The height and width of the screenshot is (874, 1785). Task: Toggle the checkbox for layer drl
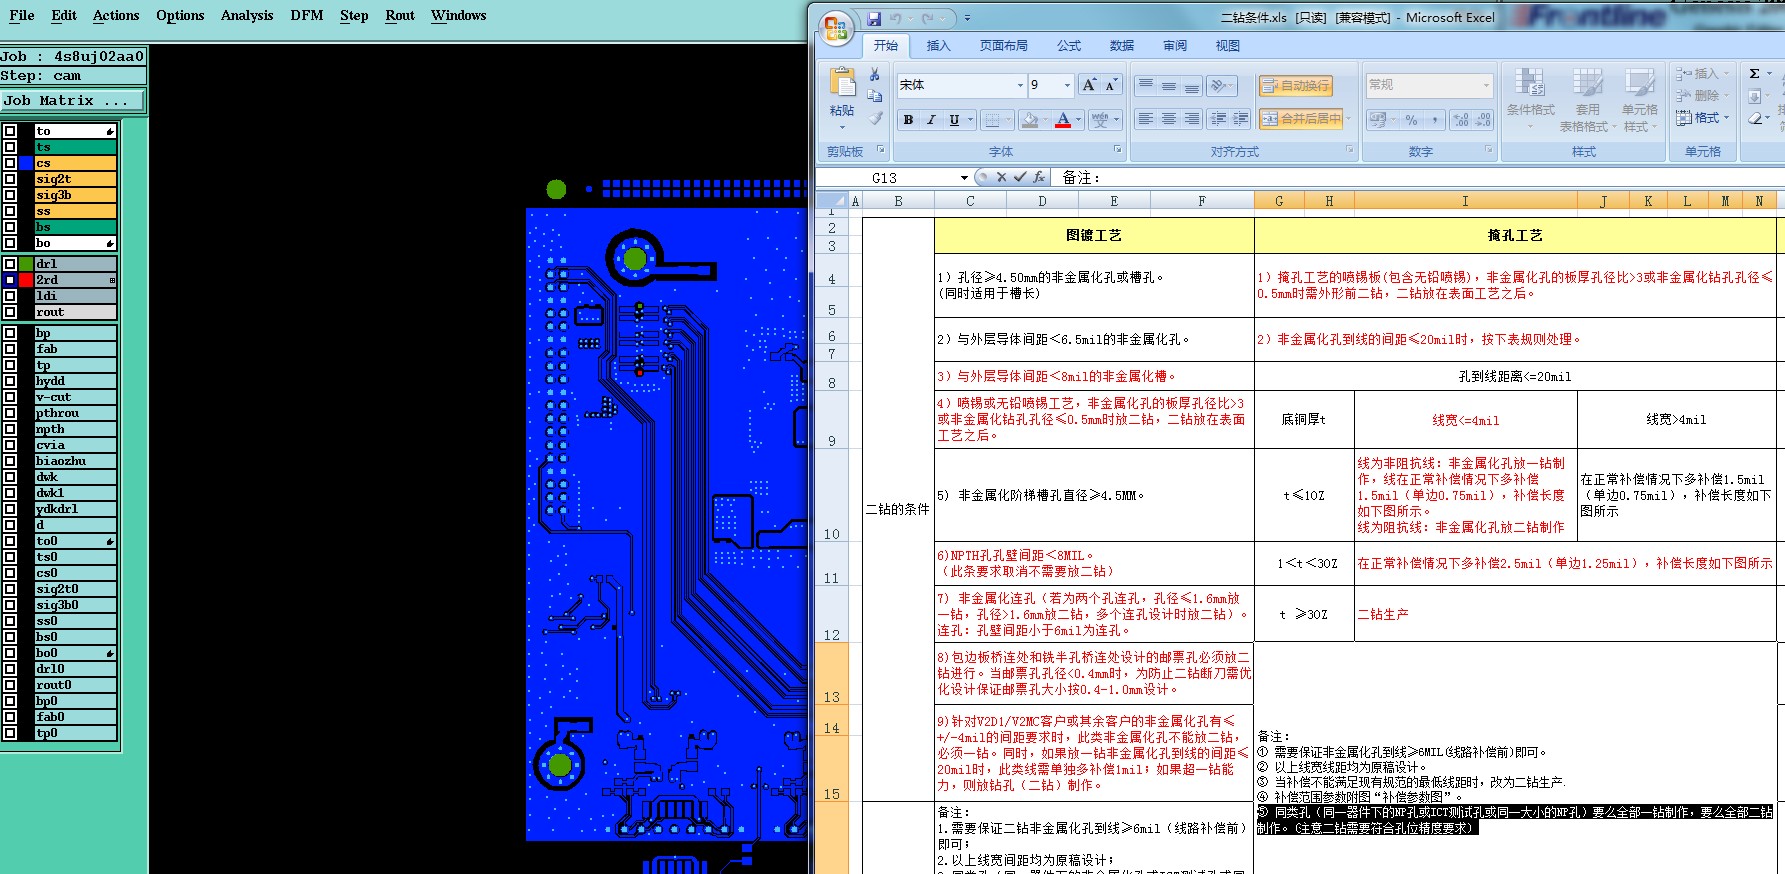(x=9, y=264)
